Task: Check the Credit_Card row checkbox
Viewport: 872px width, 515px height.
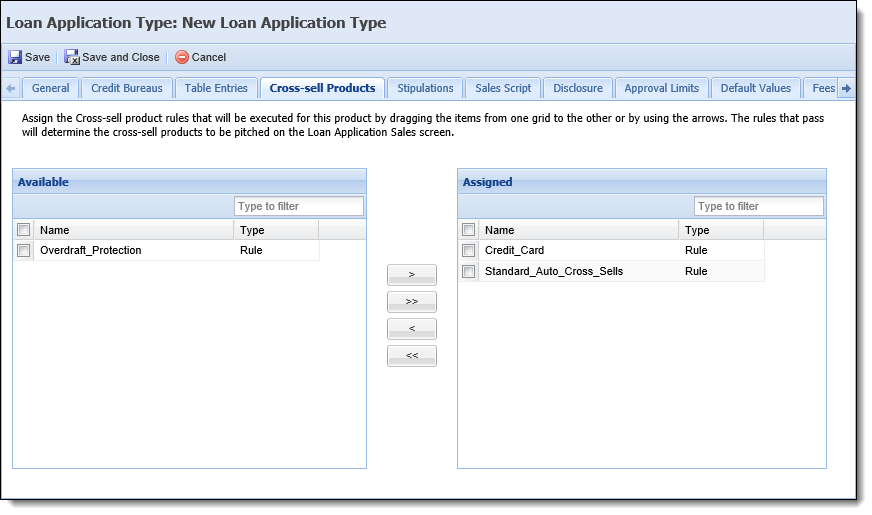Action: pyautogui.click(x=468, y=250)
